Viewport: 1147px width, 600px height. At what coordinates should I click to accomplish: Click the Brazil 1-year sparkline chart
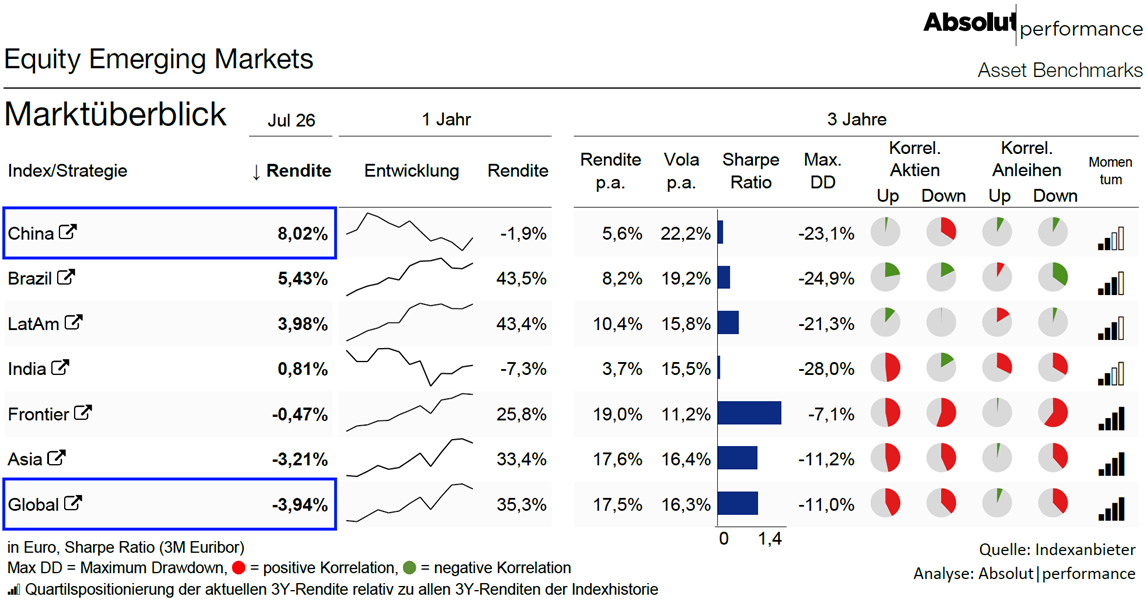[410, 277]
